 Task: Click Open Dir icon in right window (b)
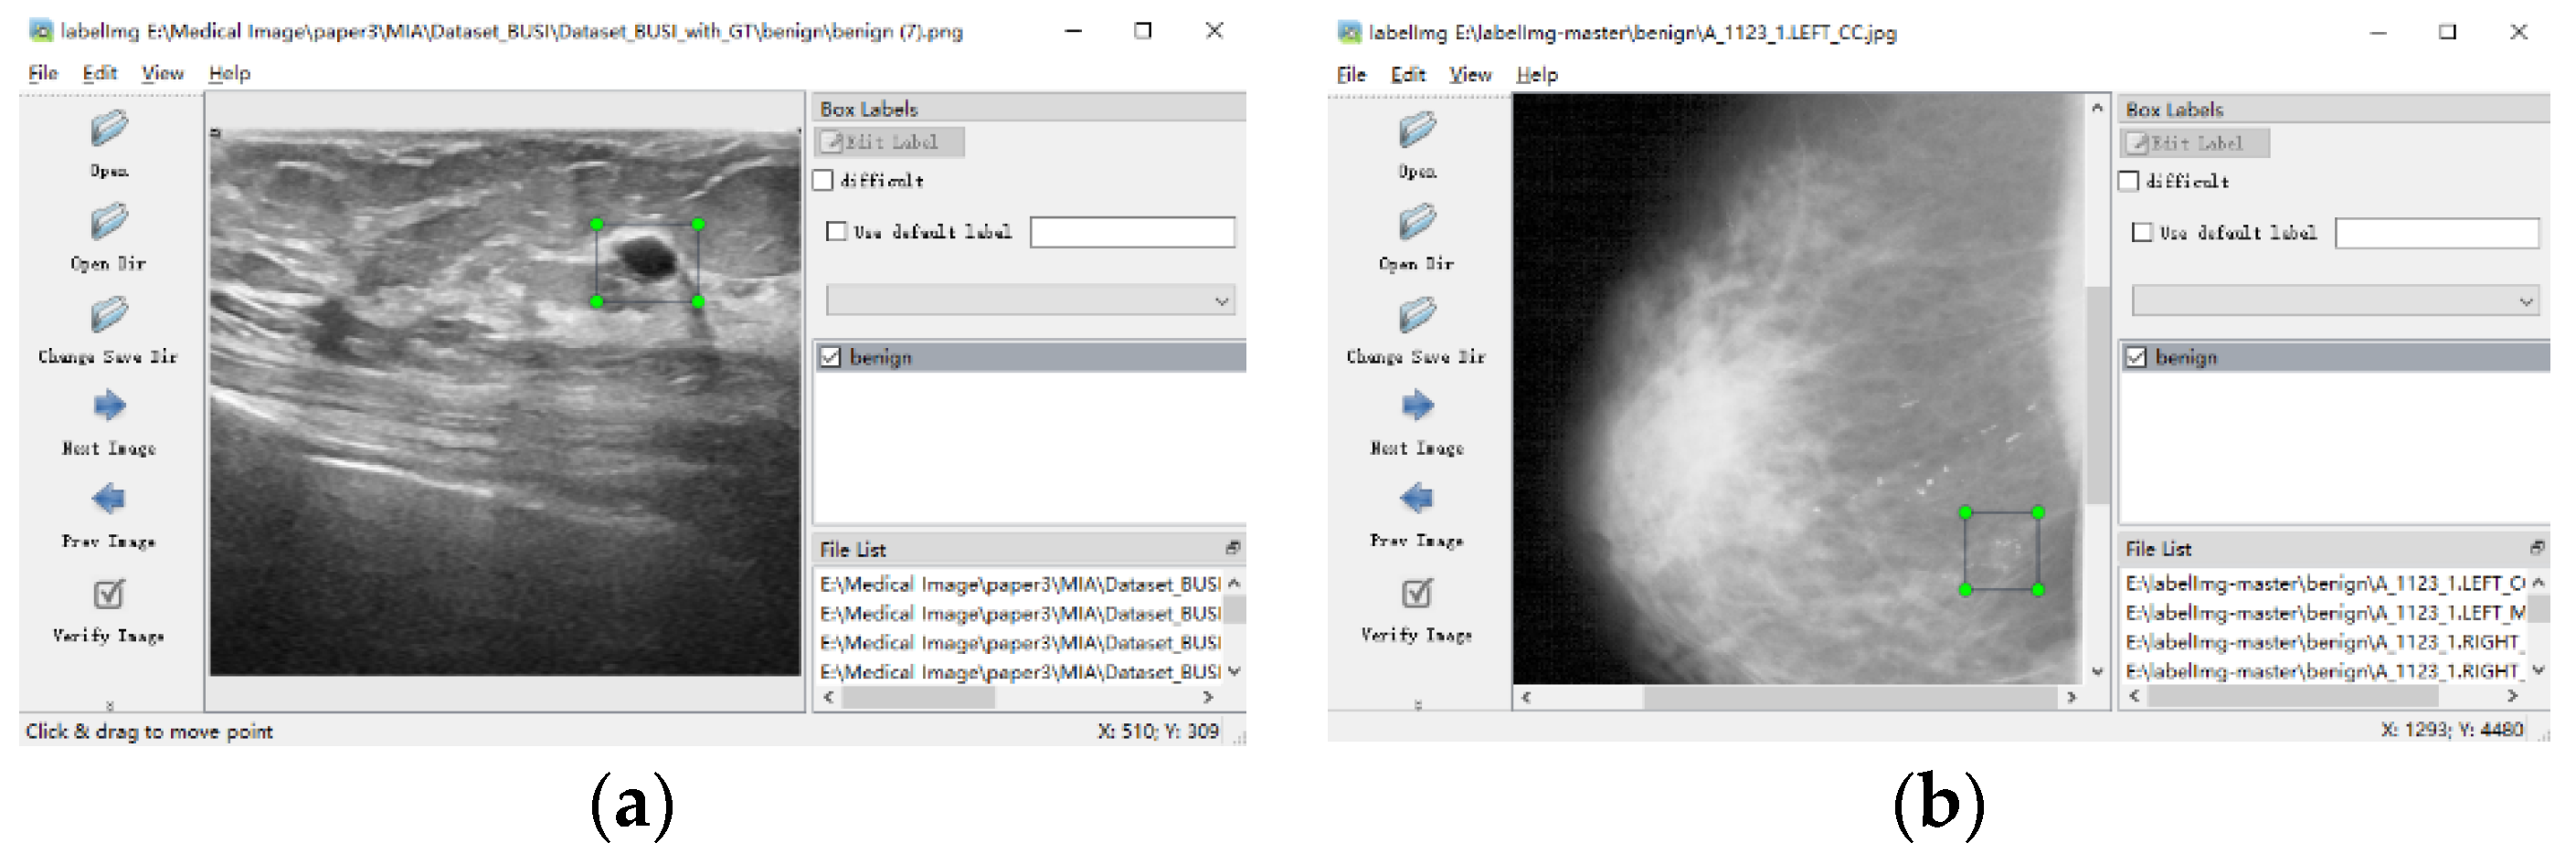[x=1417, y=222]
